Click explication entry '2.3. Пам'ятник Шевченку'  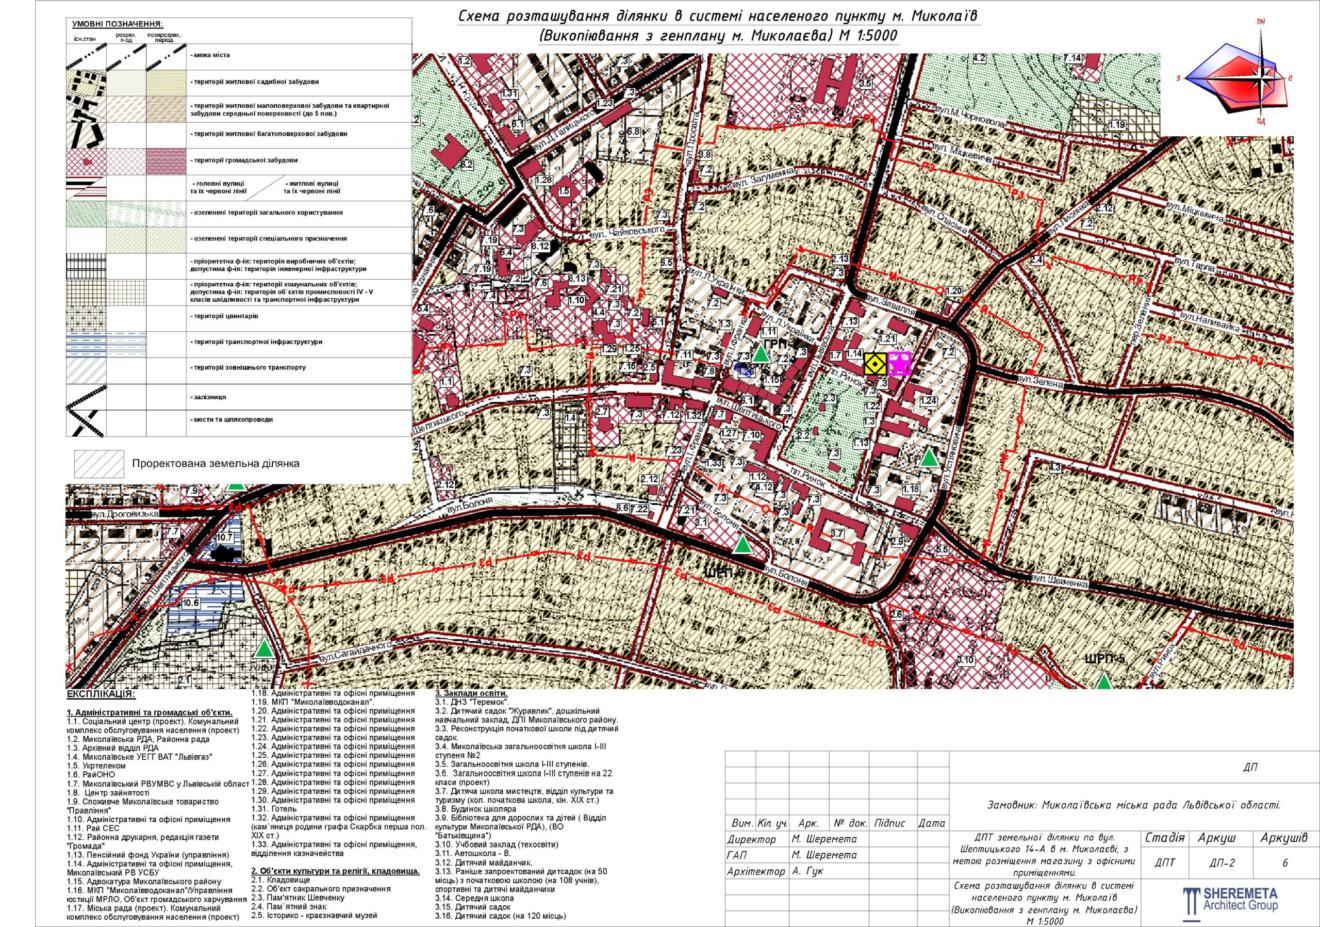pos(299,899)
